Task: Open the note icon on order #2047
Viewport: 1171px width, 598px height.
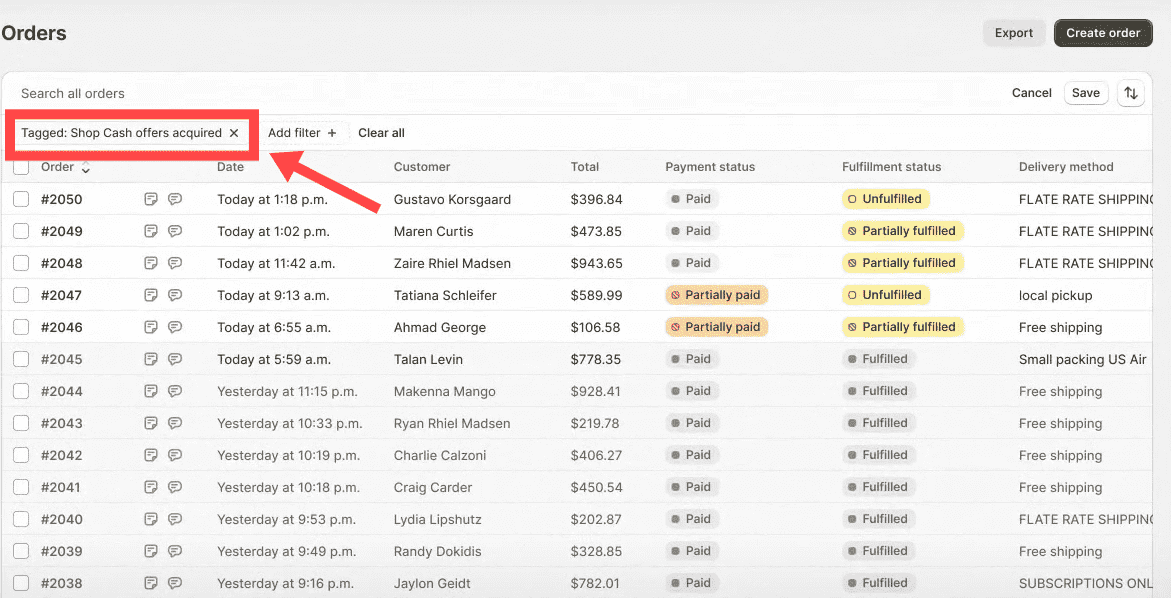Action: (151, 295)
